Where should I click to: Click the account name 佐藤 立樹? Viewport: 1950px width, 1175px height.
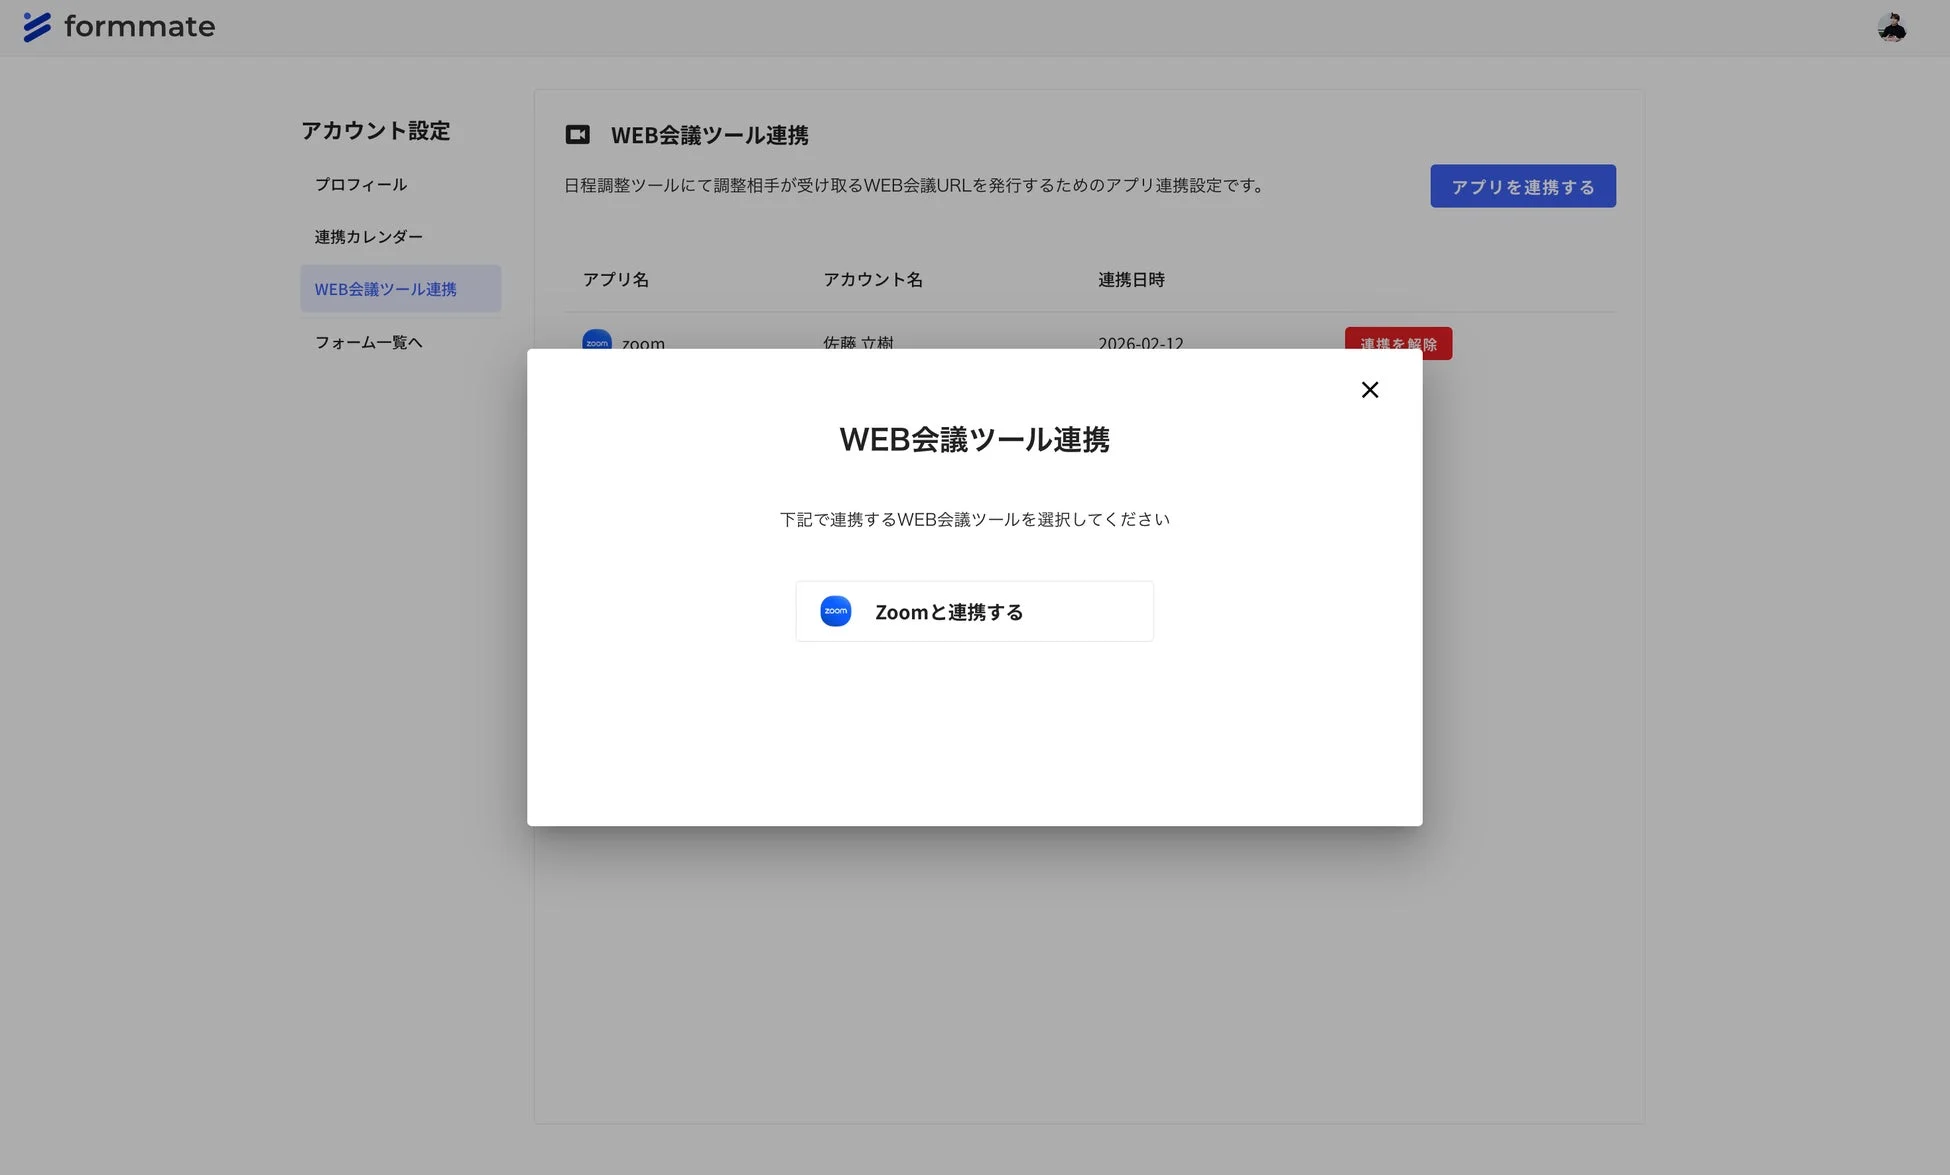[x=857, y=343]
